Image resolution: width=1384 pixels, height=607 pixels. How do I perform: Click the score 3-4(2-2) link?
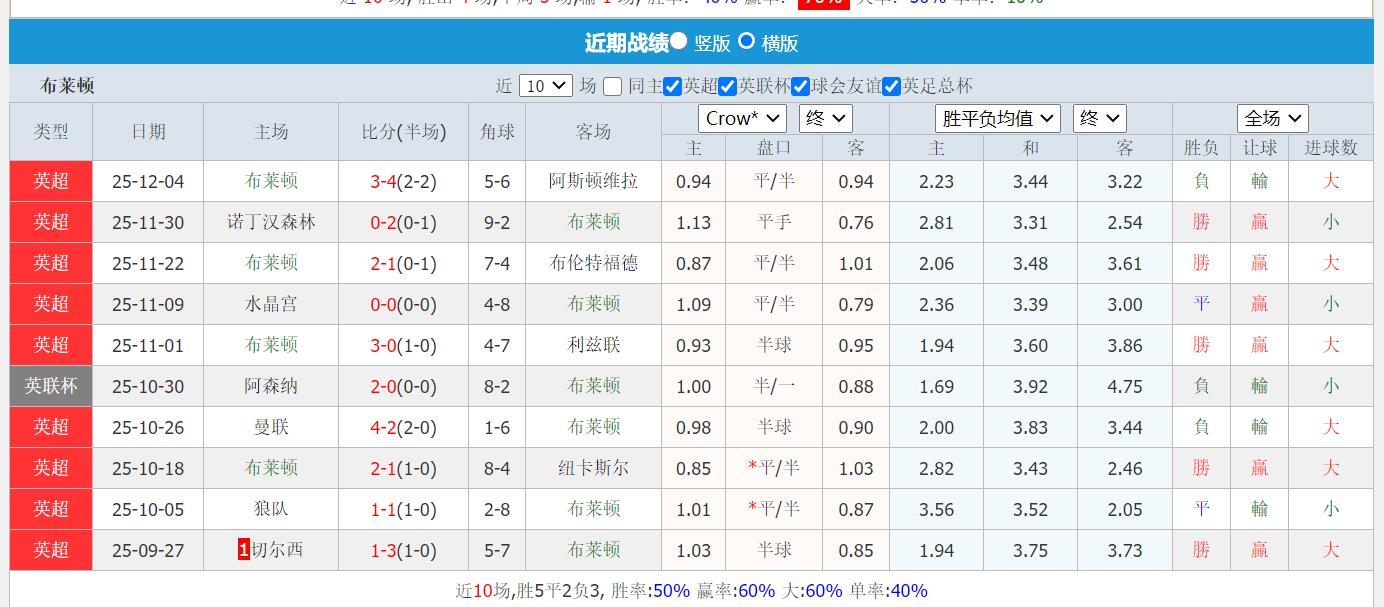pyautogui.click(x=402, y=181)
